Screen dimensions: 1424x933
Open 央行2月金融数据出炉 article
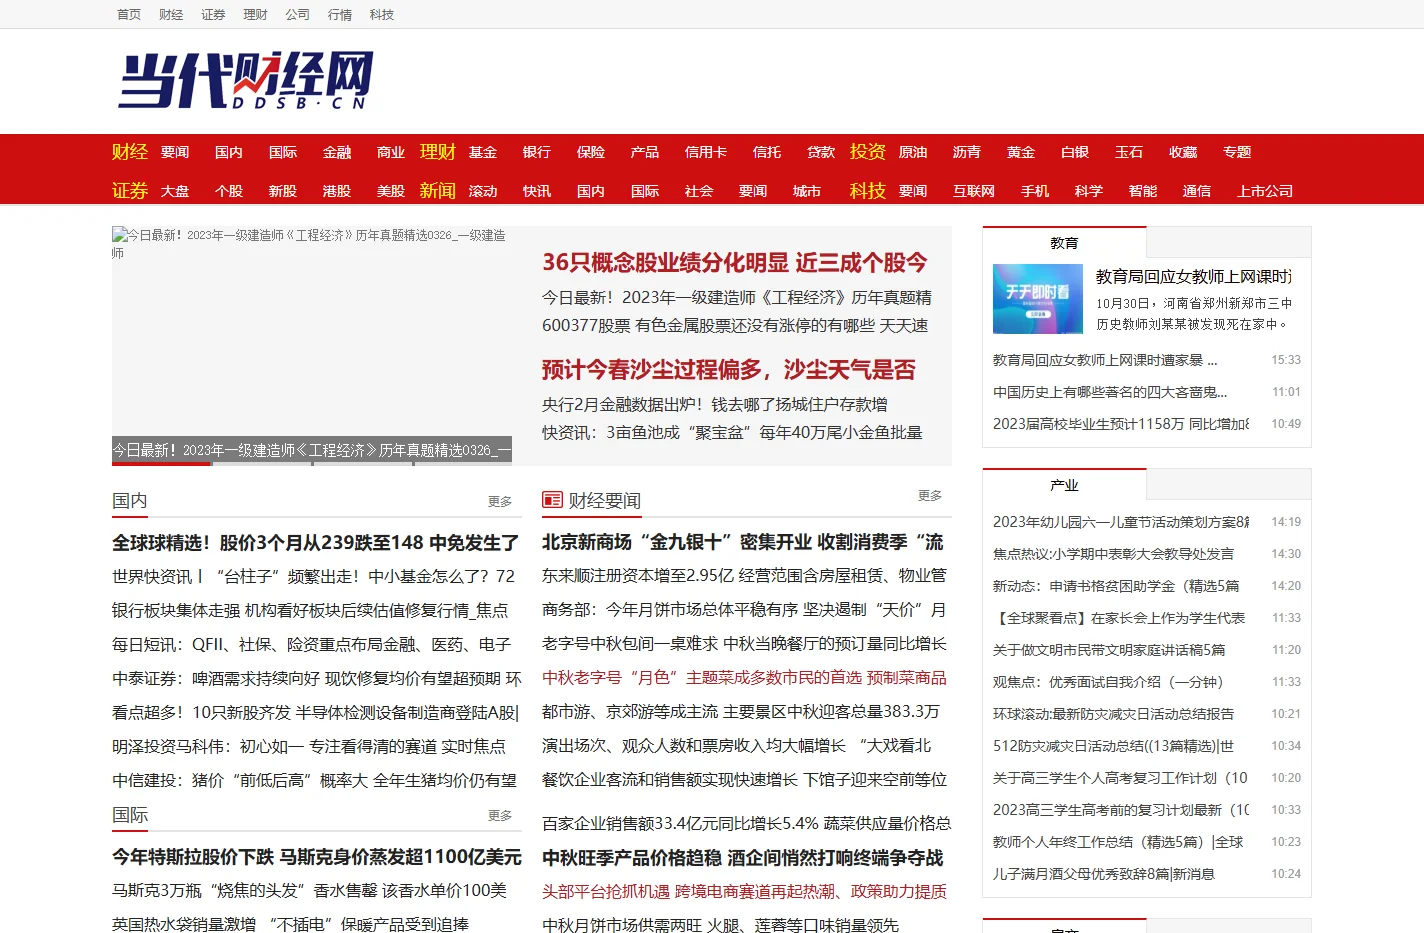pyautogui.click(x=715, y=404)
